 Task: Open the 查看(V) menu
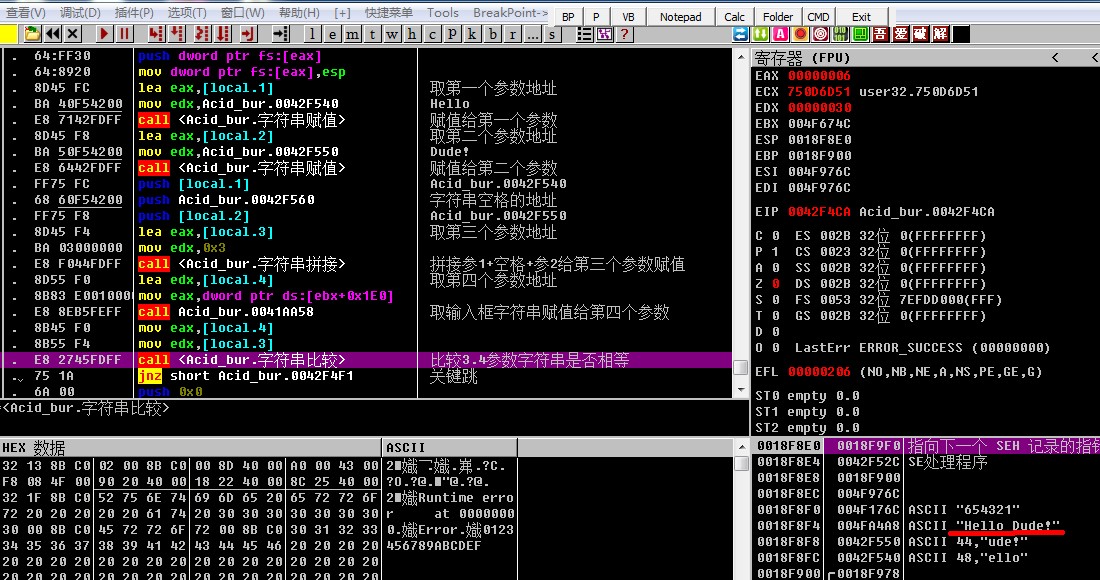(25, 13)
